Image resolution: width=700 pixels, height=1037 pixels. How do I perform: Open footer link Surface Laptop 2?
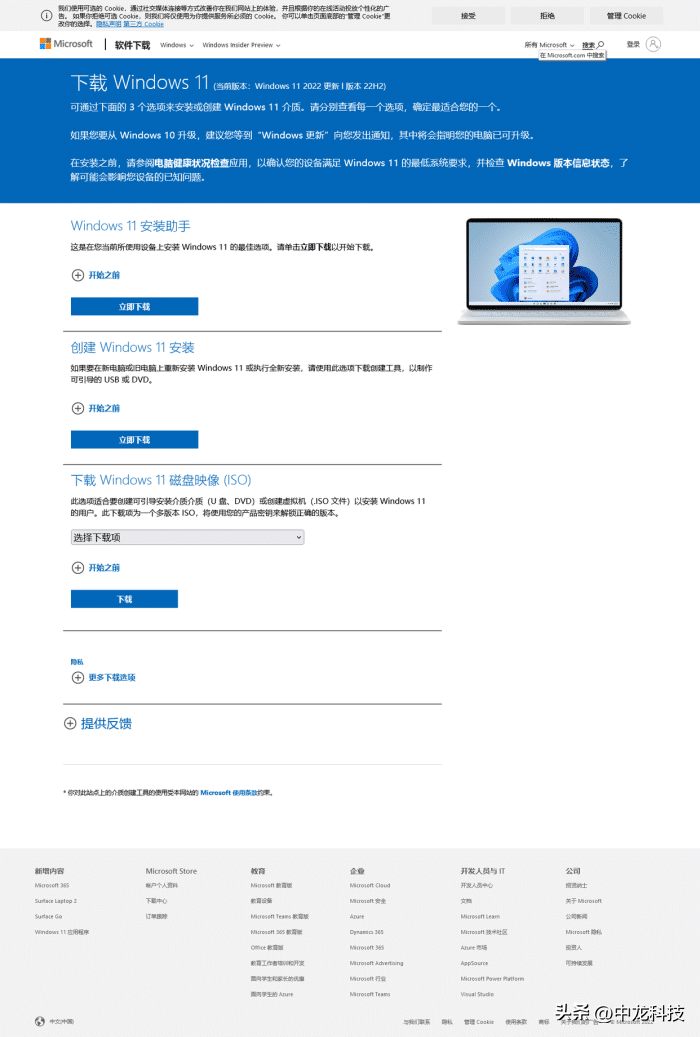coord(56,901)
